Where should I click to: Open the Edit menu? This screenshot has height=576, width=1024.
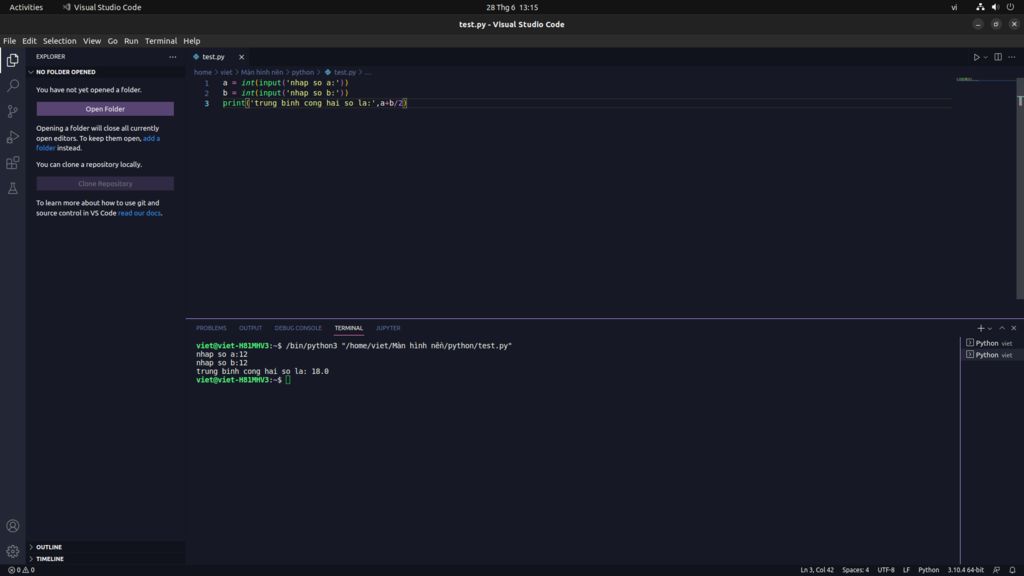(29, 40)
